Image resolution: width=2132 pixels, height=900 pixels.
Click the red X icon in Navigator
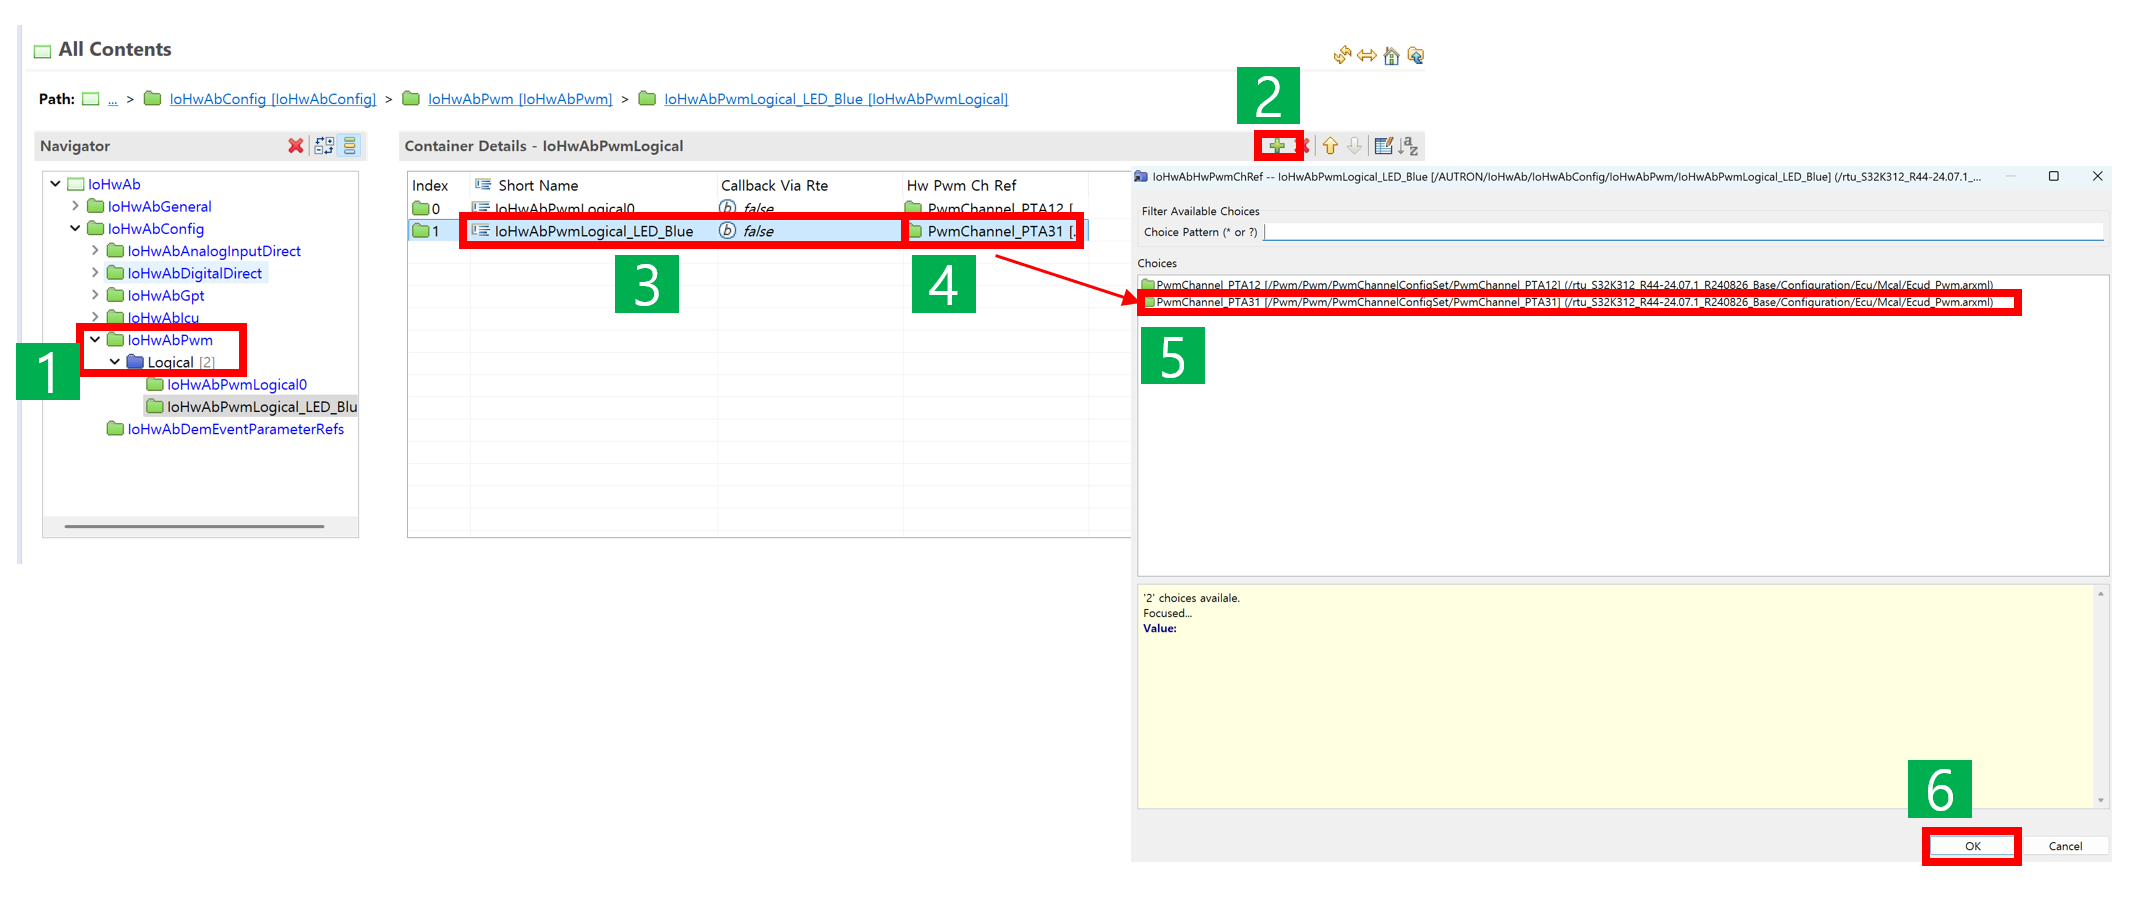point(295,146)
